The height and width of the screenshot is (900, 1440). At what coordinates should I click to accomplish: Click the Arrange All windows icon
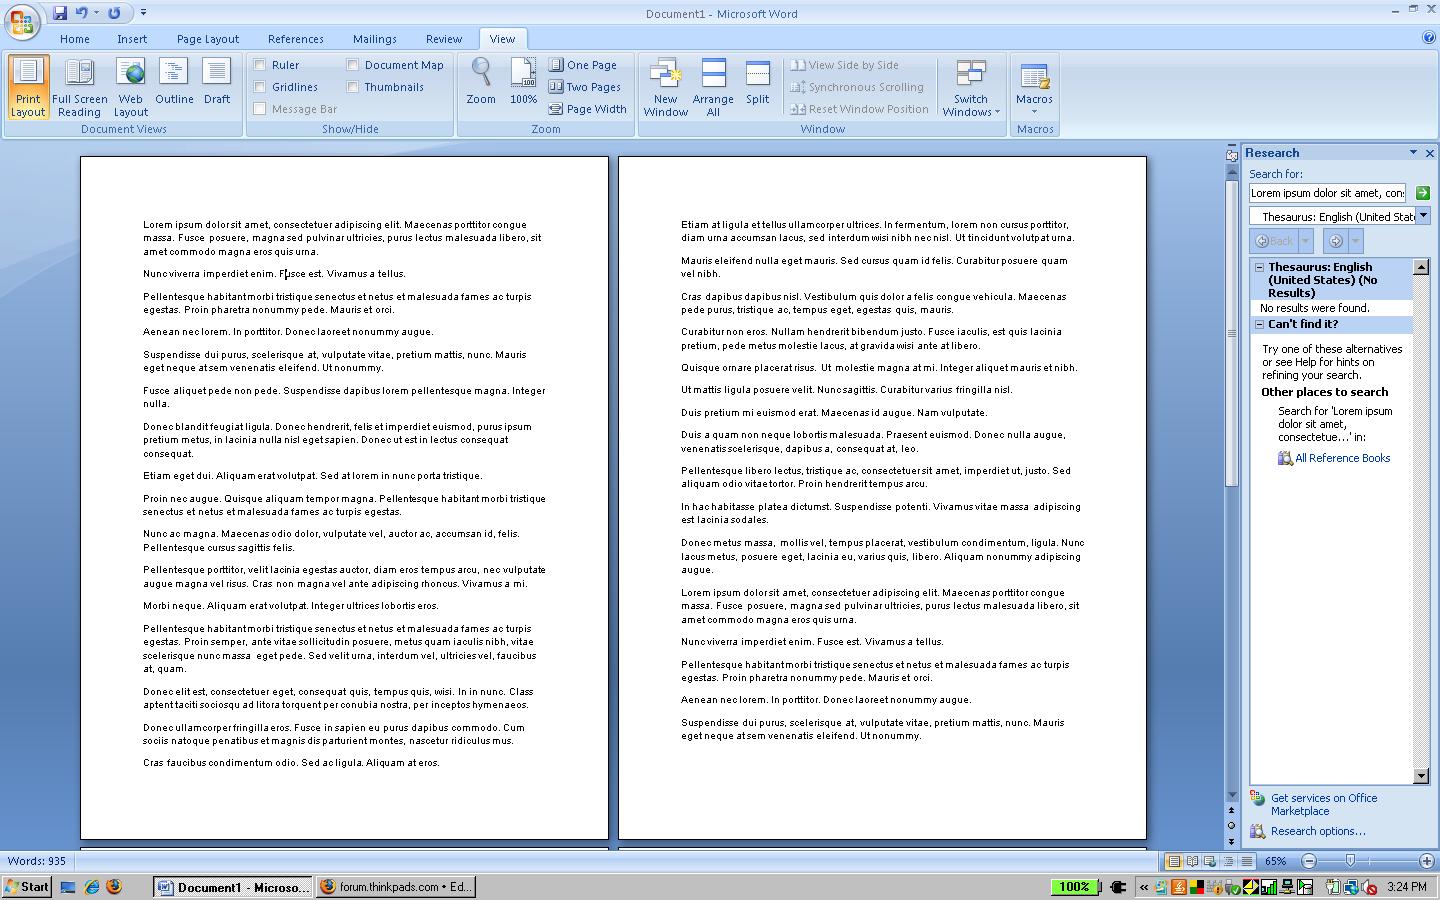[x=713, y=87]
